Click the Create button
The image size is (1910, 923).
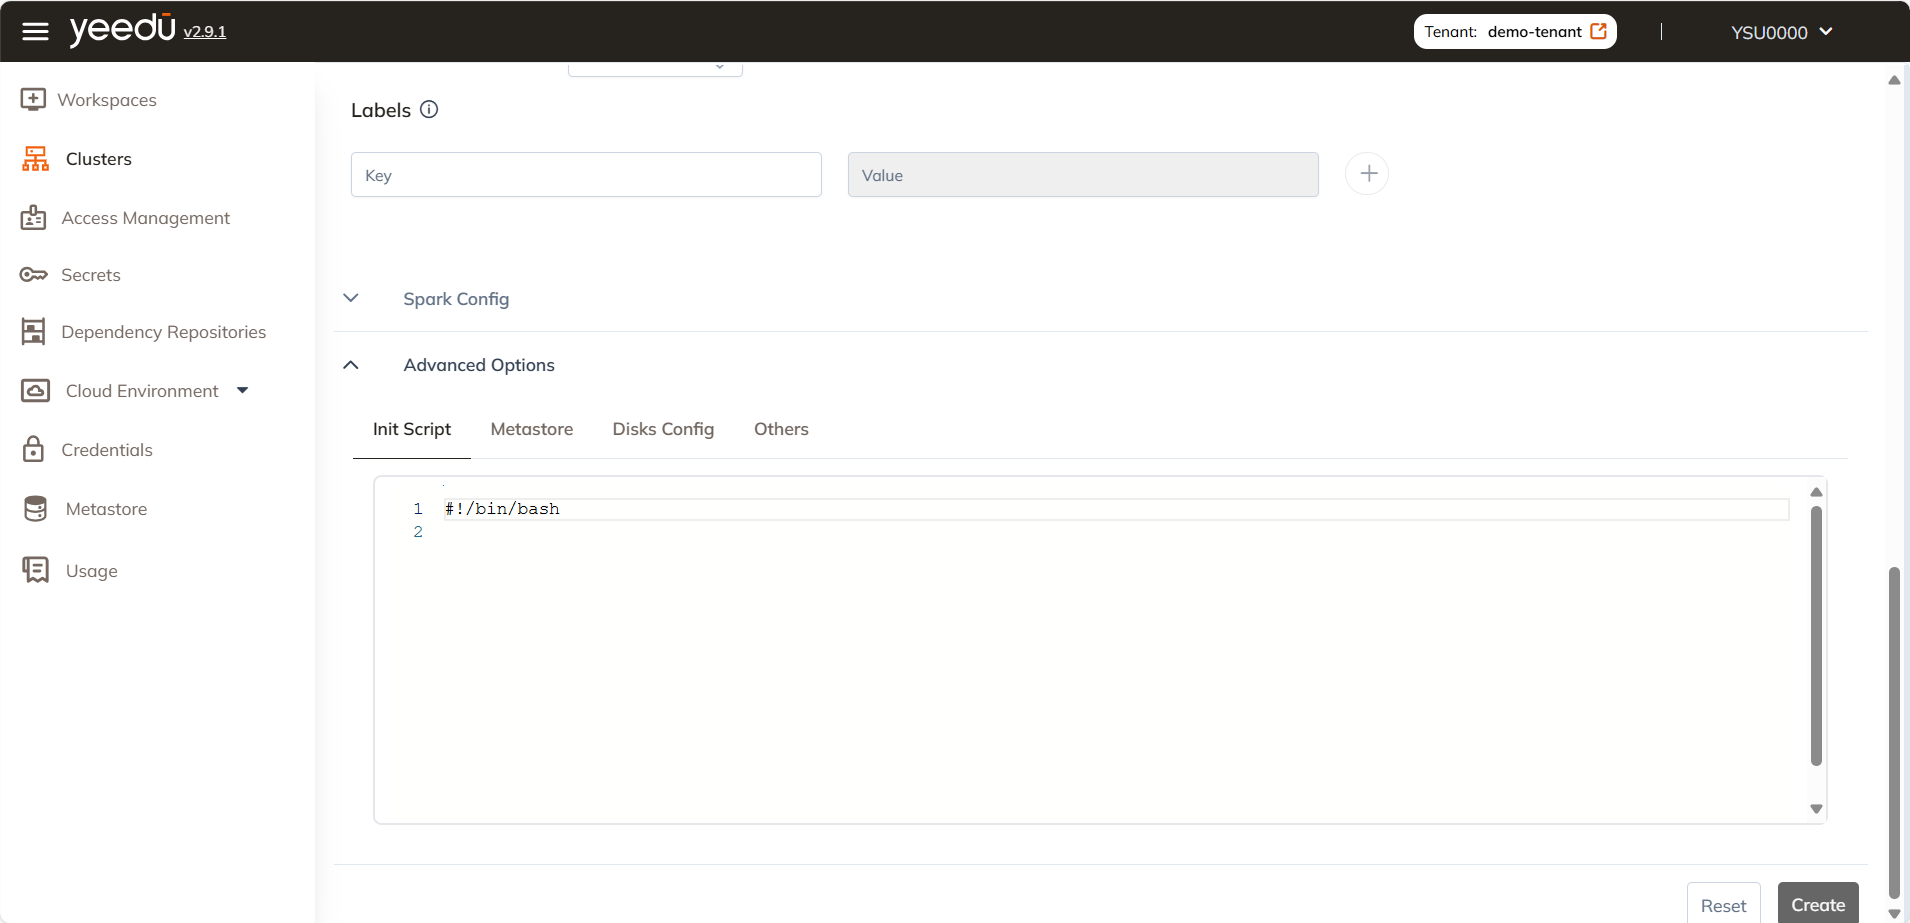[1817, 903]
